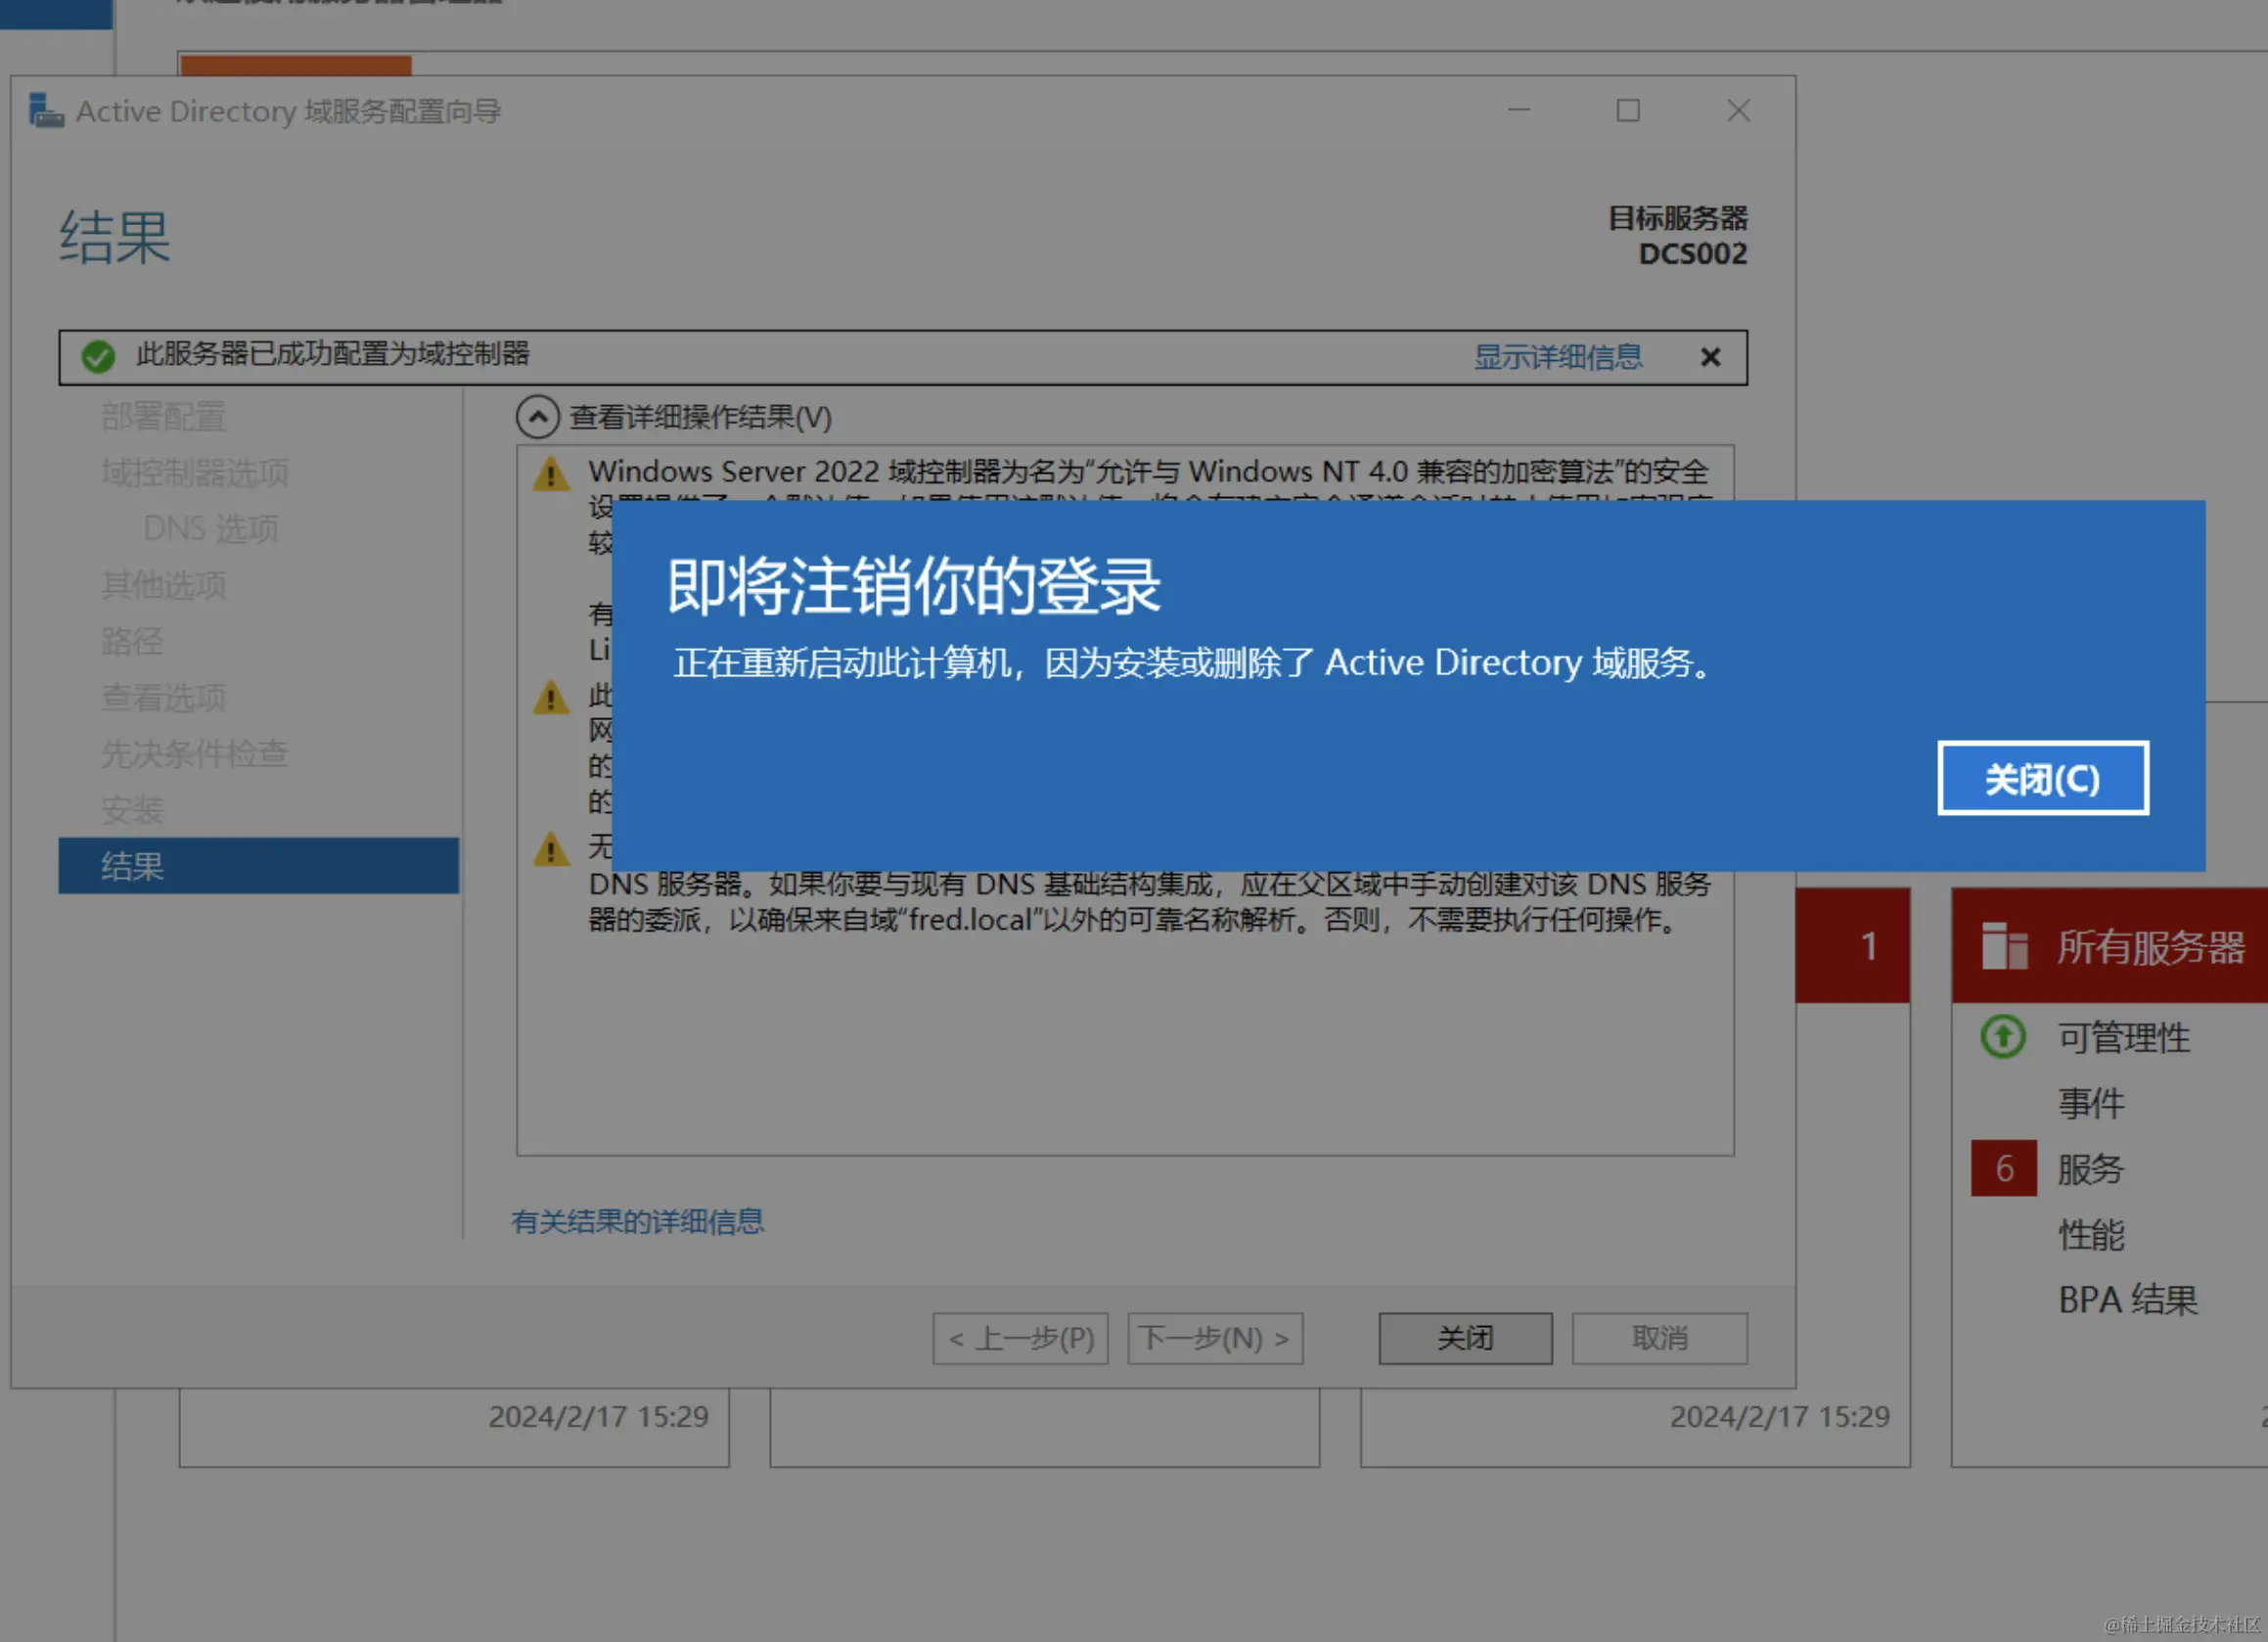2268x1642 pixels.
Task: Select 结果 step in the sidebar
Action: pos(131,866)
